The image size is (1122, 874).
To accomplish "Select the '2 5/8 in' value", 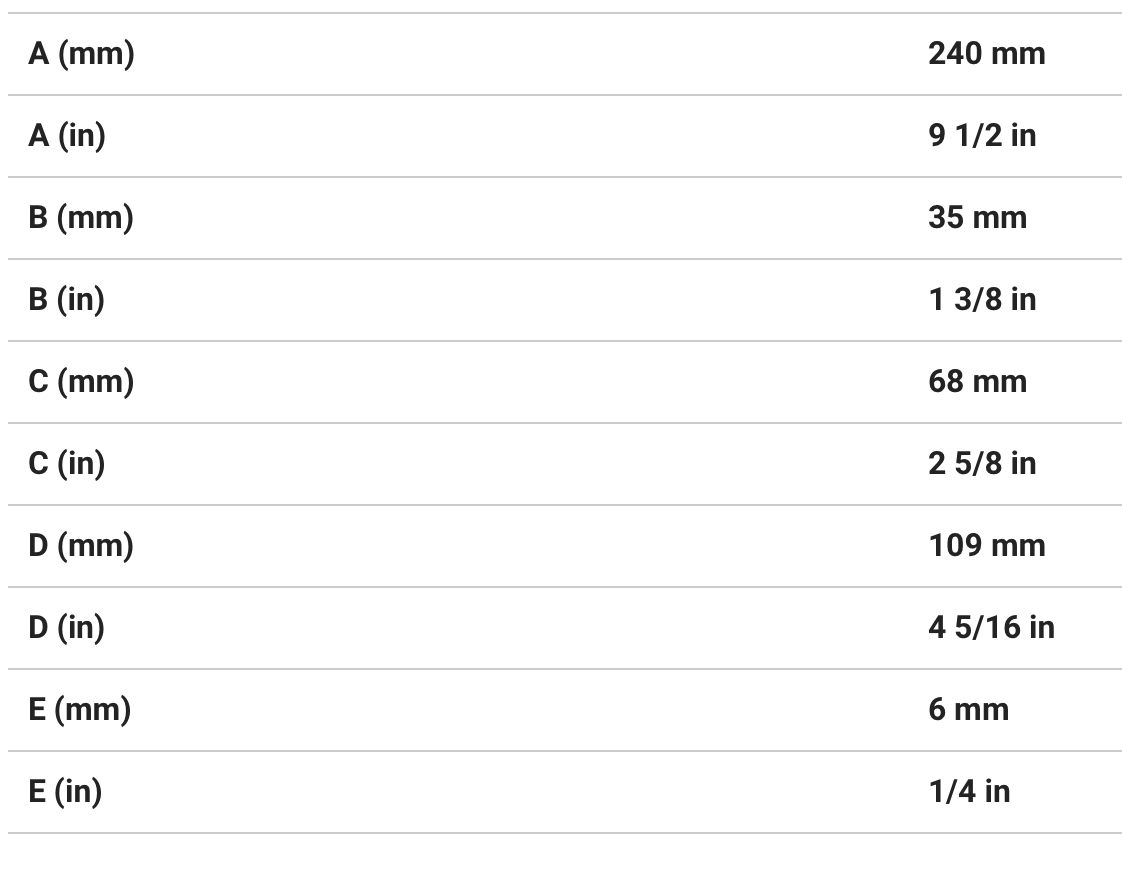I will coord(981,464).
